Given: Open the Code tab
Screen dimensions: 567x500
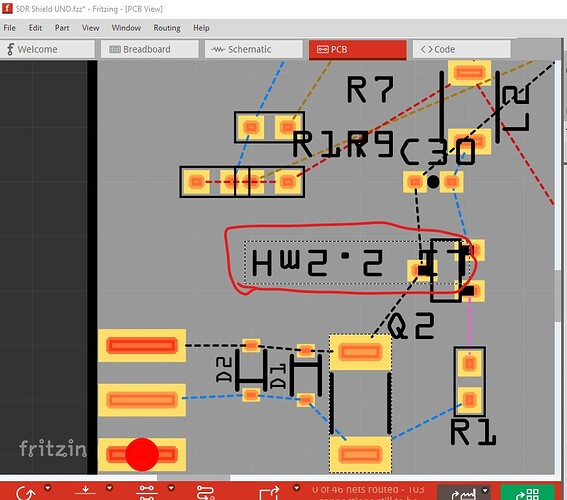Looking at the screenshot, I should pos(461,49).
